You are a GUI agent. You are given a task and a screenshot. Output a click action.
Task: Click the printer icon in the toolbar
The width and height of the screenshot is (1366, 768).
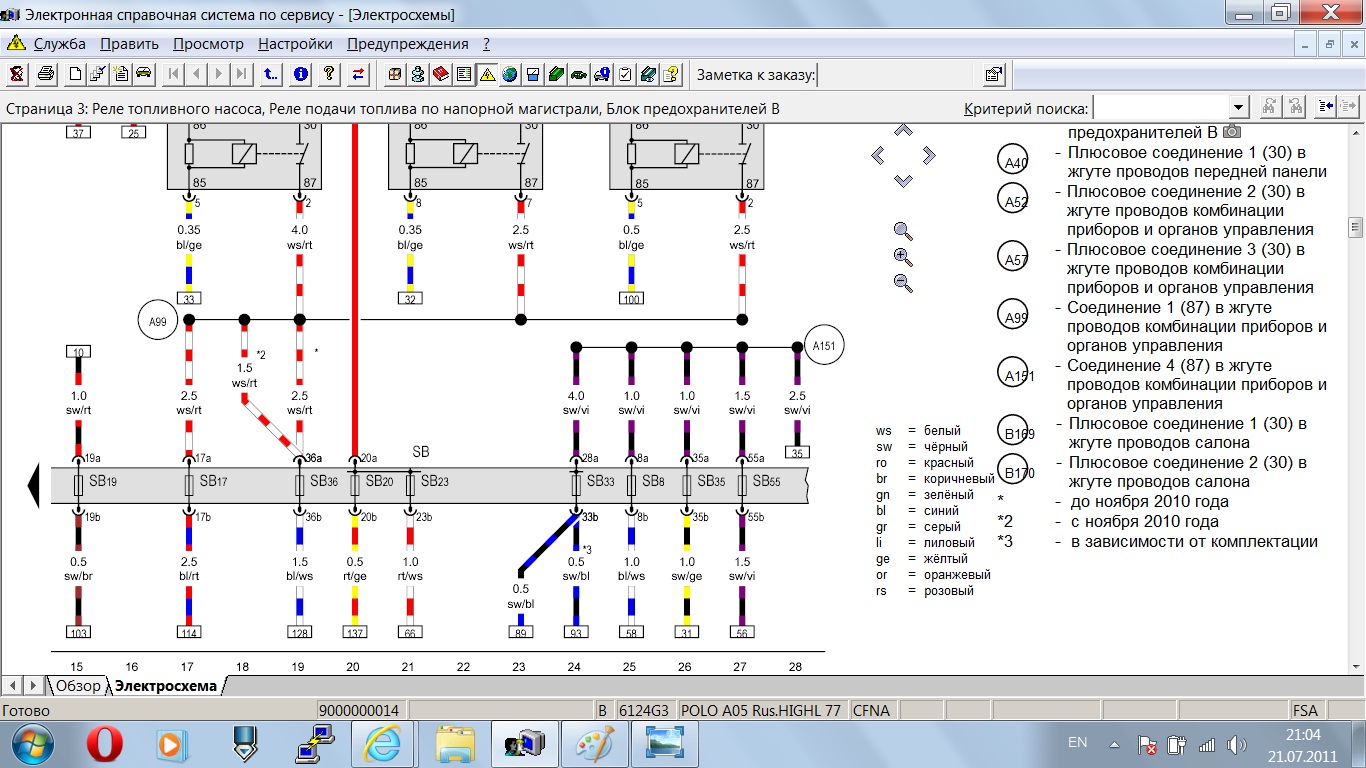[x=45, y=74]
